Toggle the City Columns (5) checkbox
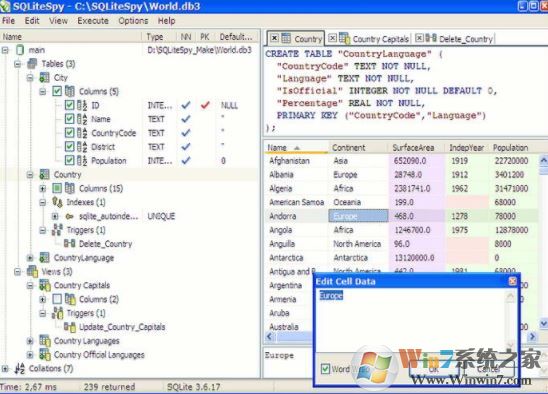The width and height of the screenshot is (548, 394). (x=57, y=92)
